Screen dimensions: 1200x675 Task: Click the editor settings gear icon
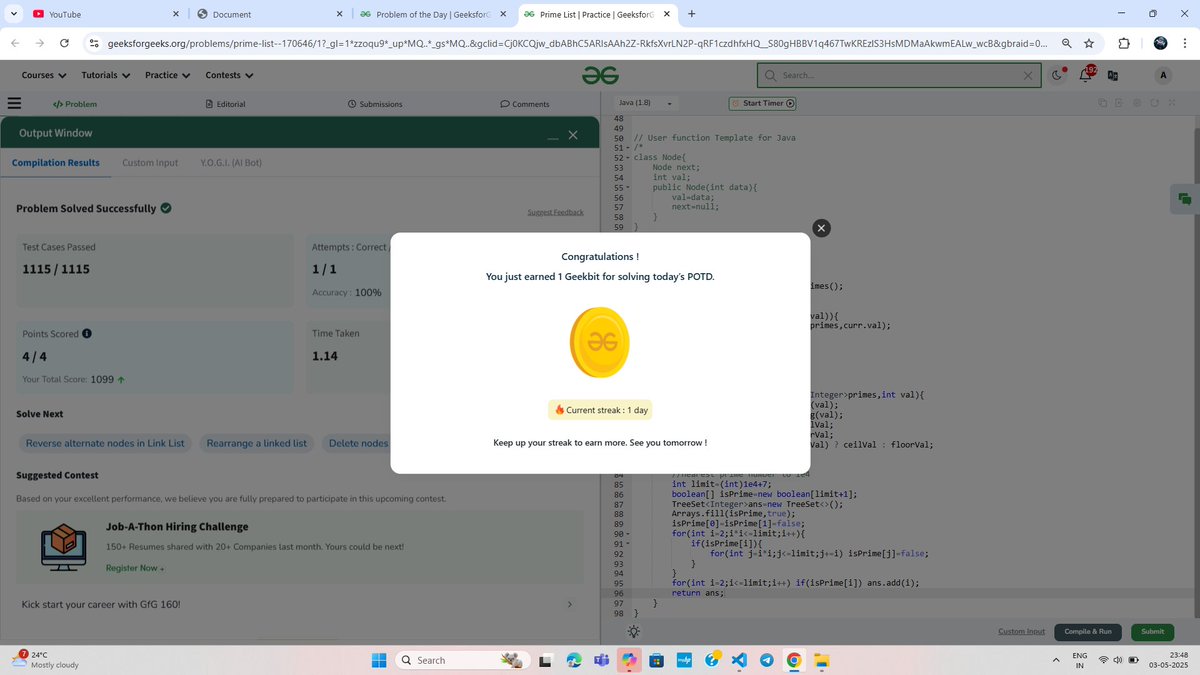pyautogui.click(x=1137, y=103)
